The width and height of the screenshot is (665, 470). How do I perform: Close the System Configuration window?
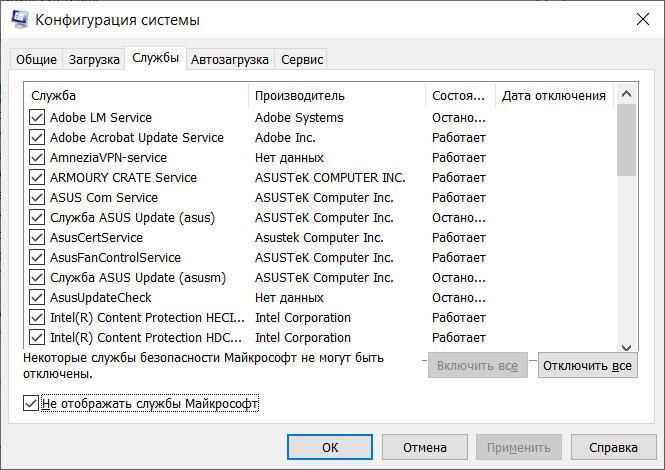click(x=641, y=19)
